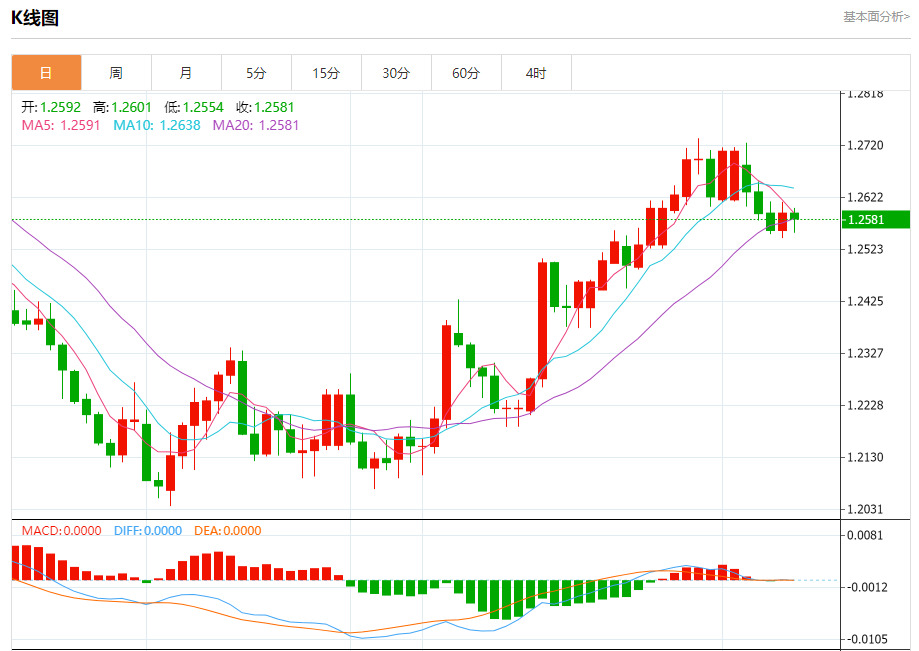
Task: Click the 开:1.2592 open price value
Action: click(x=51, y=107)
